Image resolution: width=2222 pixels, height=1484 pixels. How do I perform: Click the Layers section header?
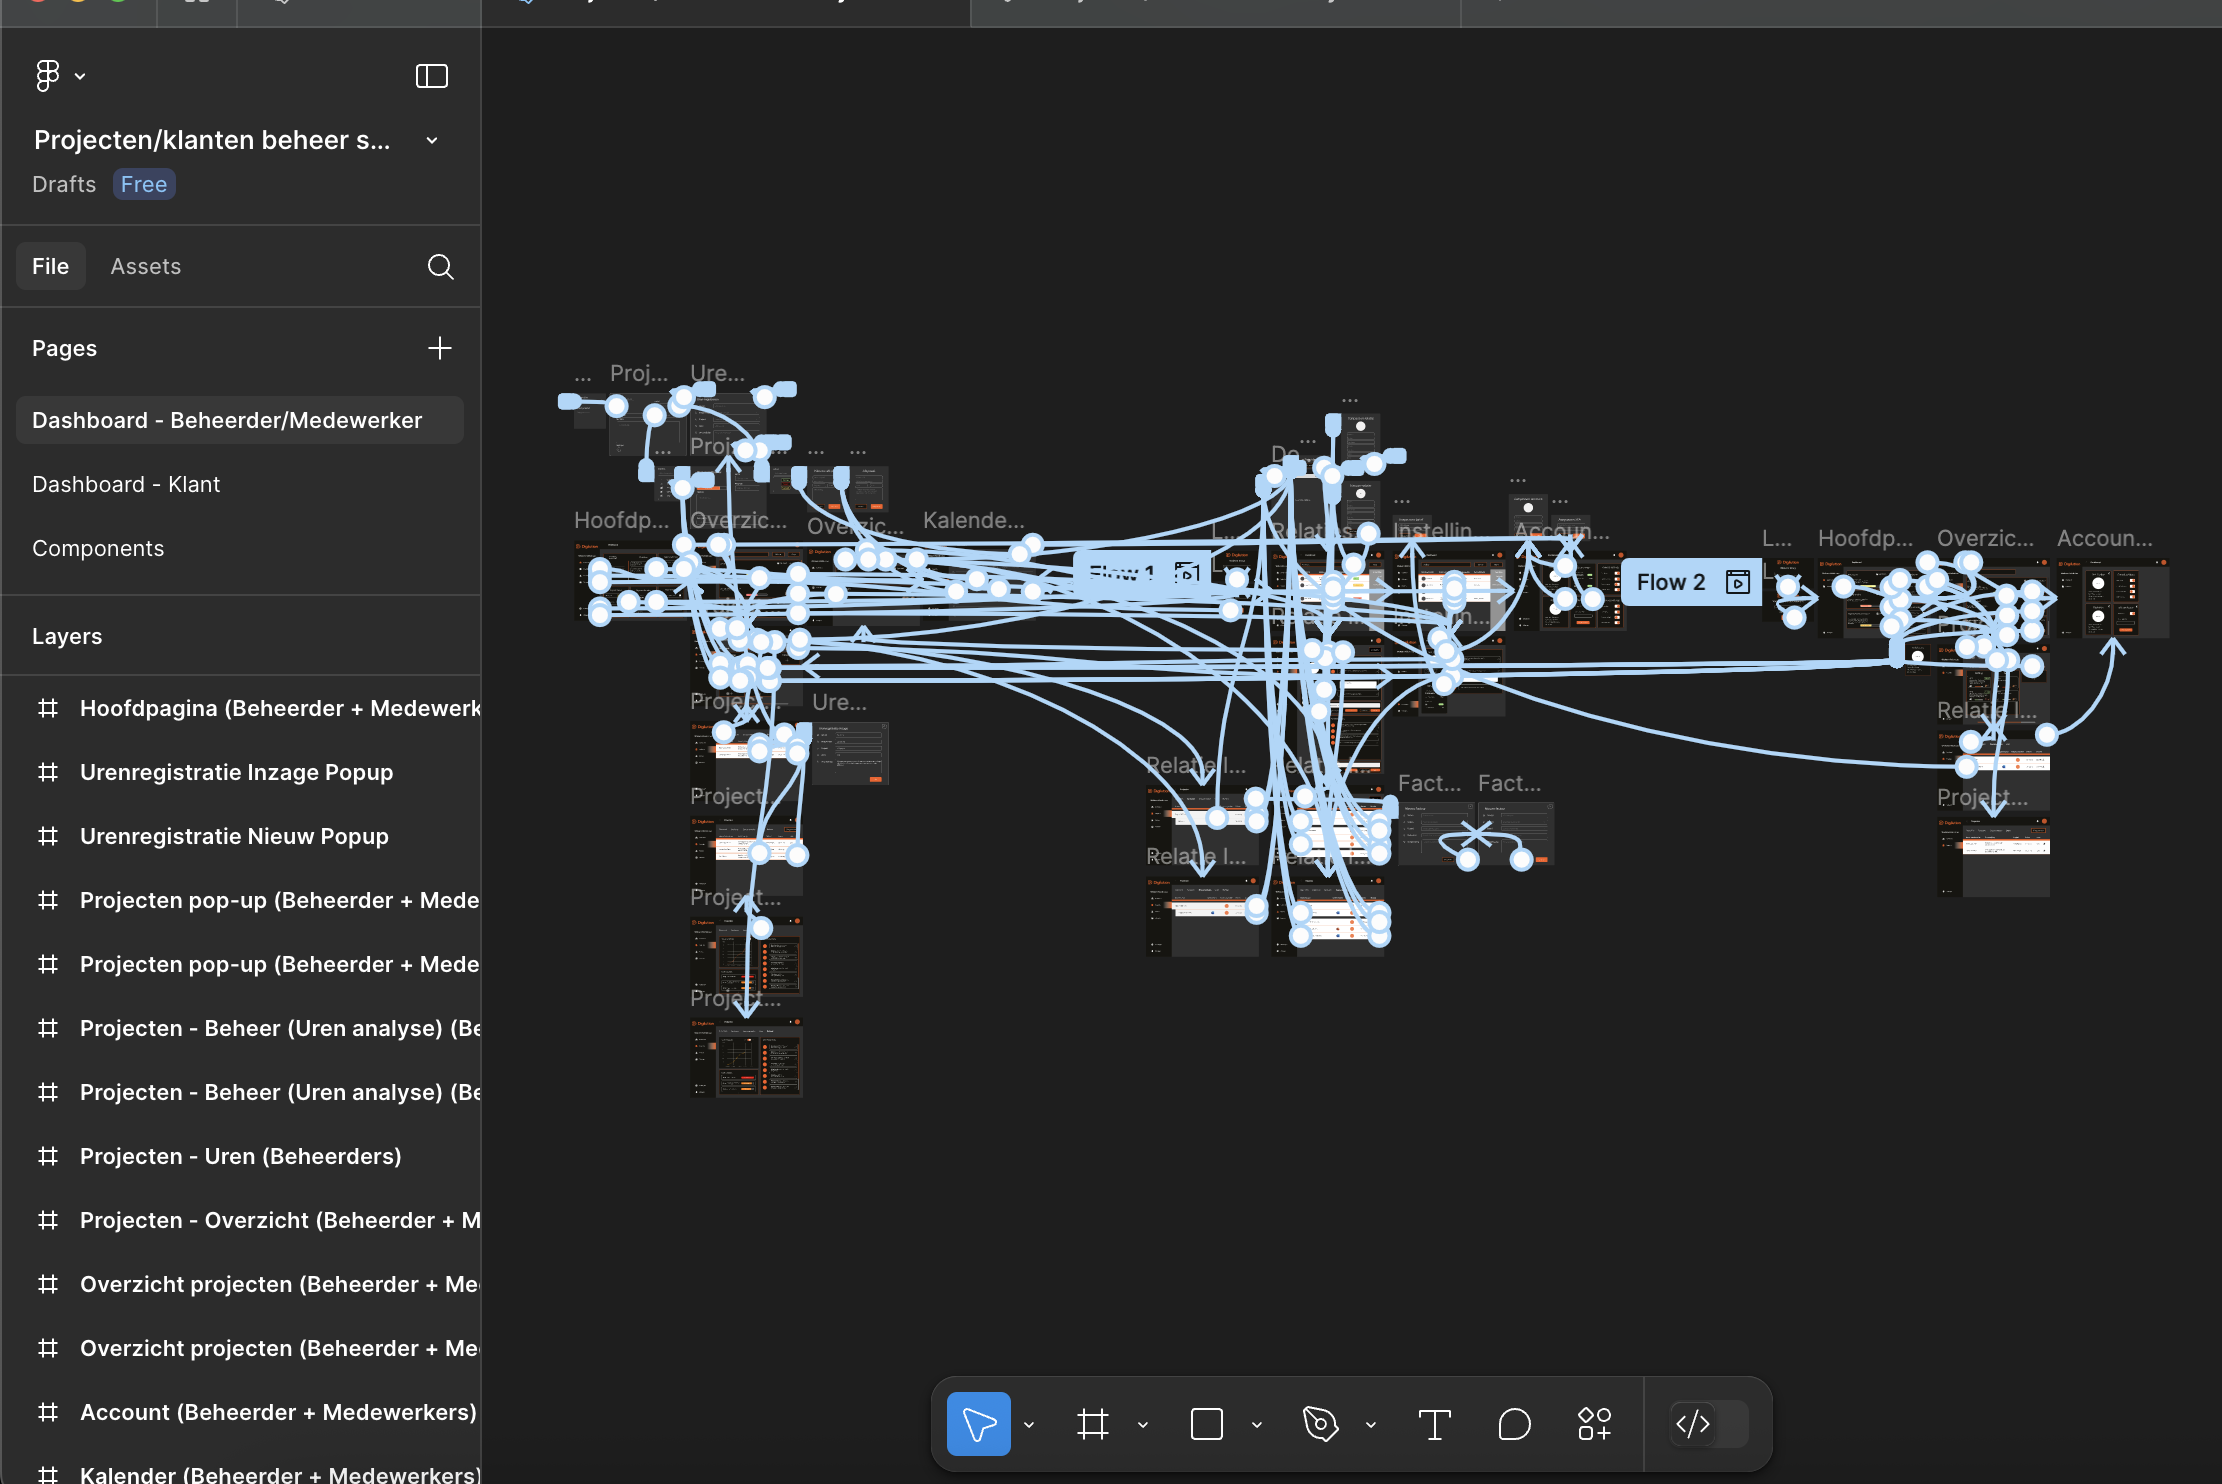tap(67, 636)
